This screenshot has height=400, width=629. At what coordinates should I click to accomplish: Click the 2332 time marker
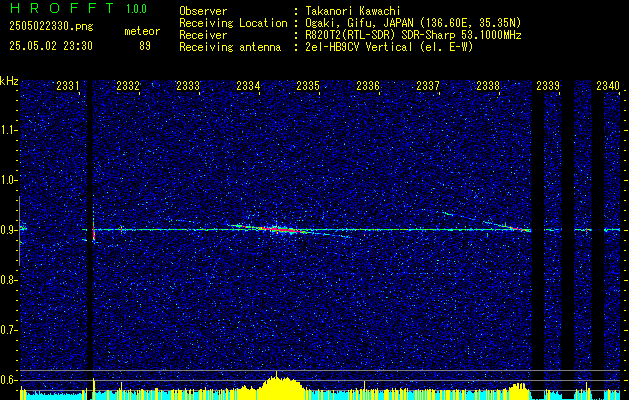pos(128,85)
